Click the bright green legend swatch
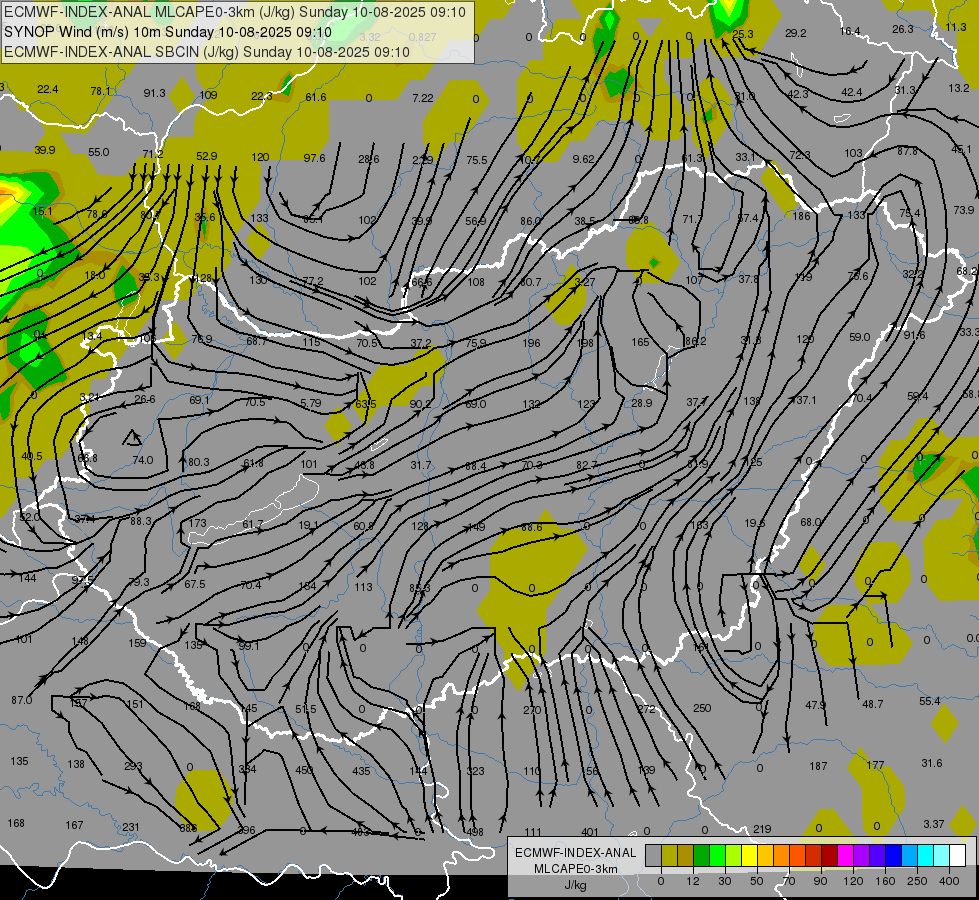The height and width of the screenshot is (900, 979). pos(717,855)
